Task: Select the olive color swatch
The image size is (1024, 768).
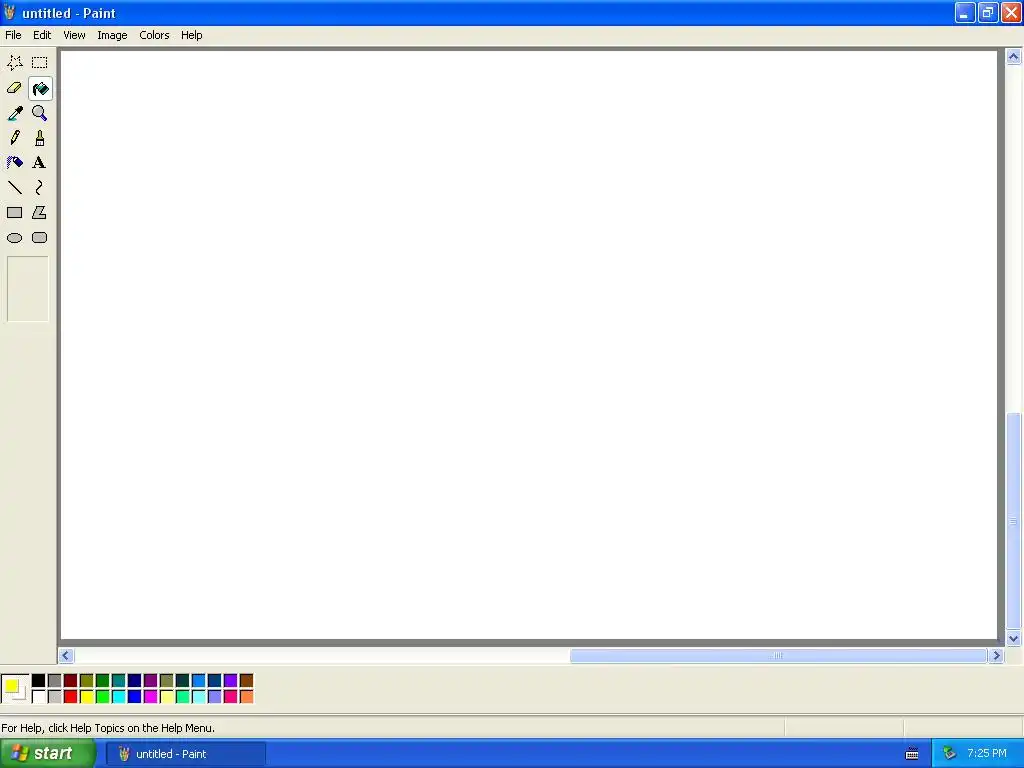Action: [86, 680]
